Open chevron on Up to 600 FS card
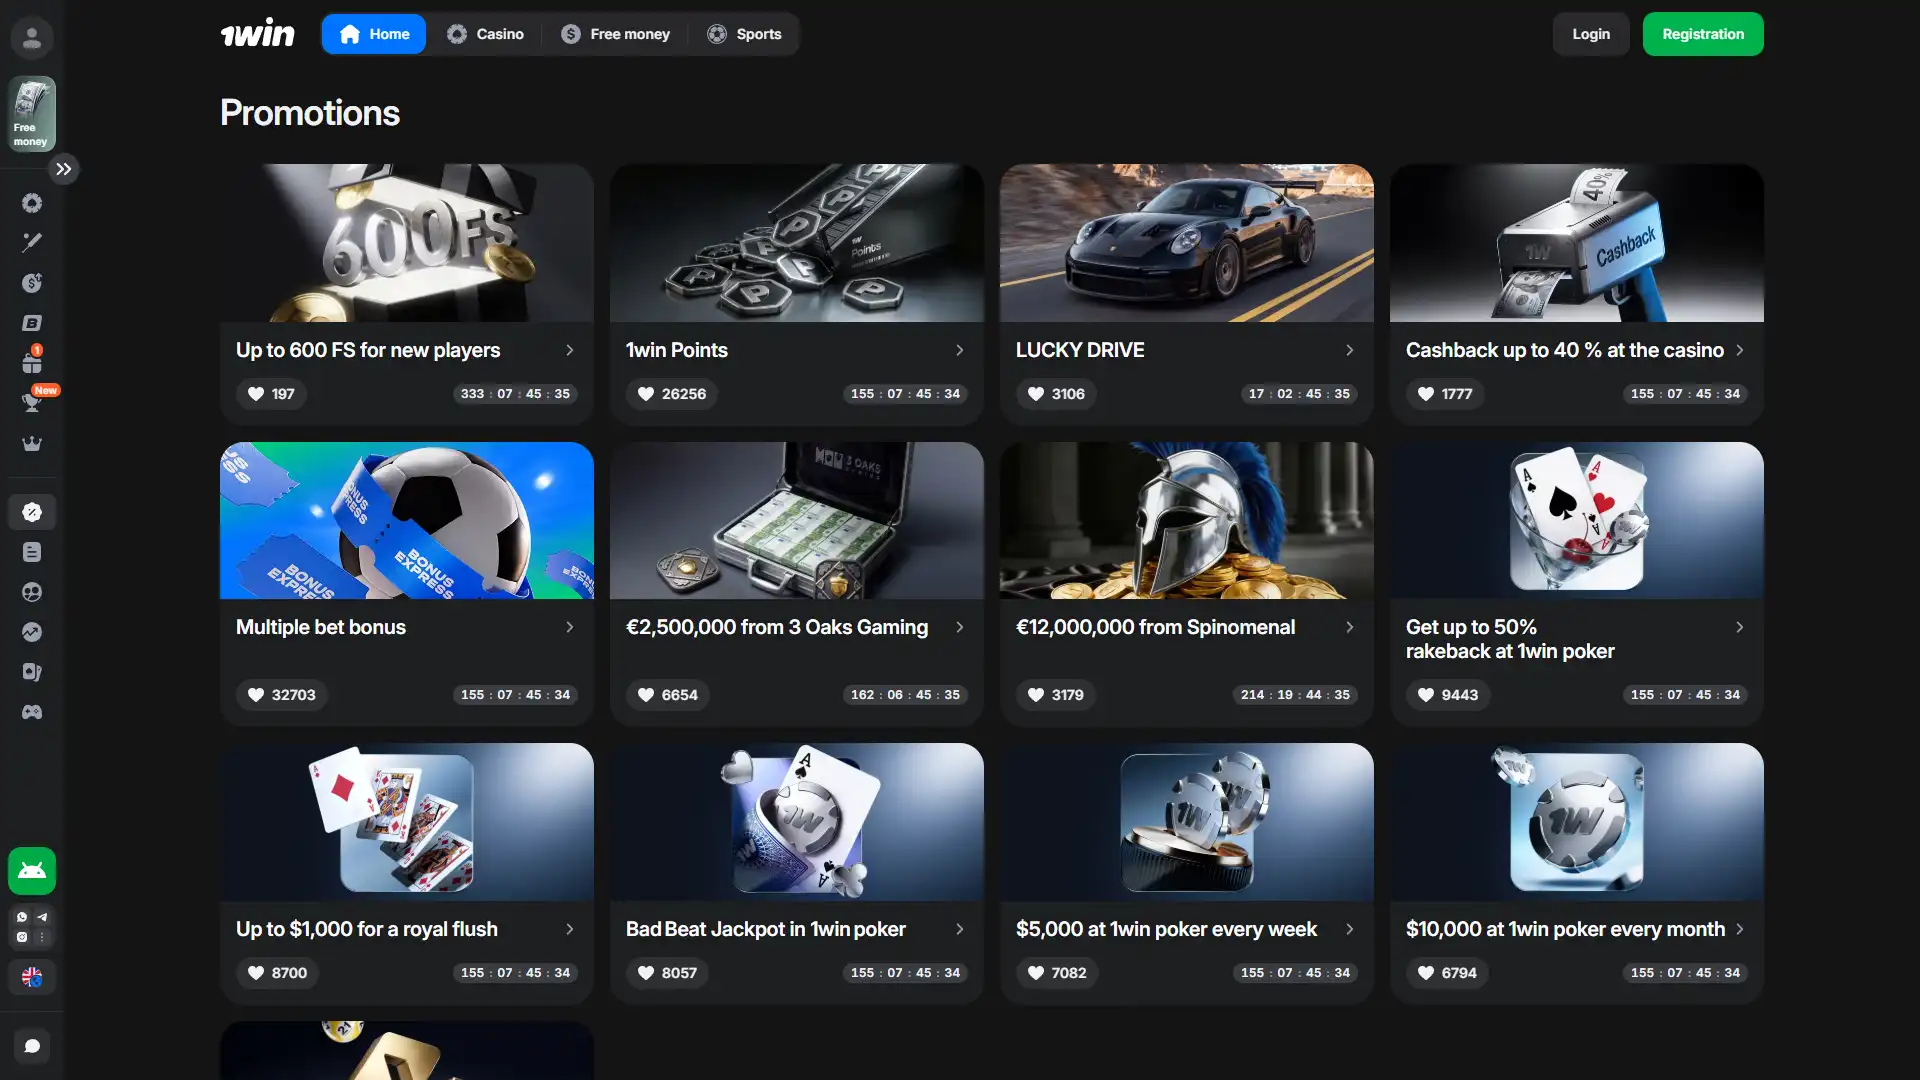 (x=570, y=350)
